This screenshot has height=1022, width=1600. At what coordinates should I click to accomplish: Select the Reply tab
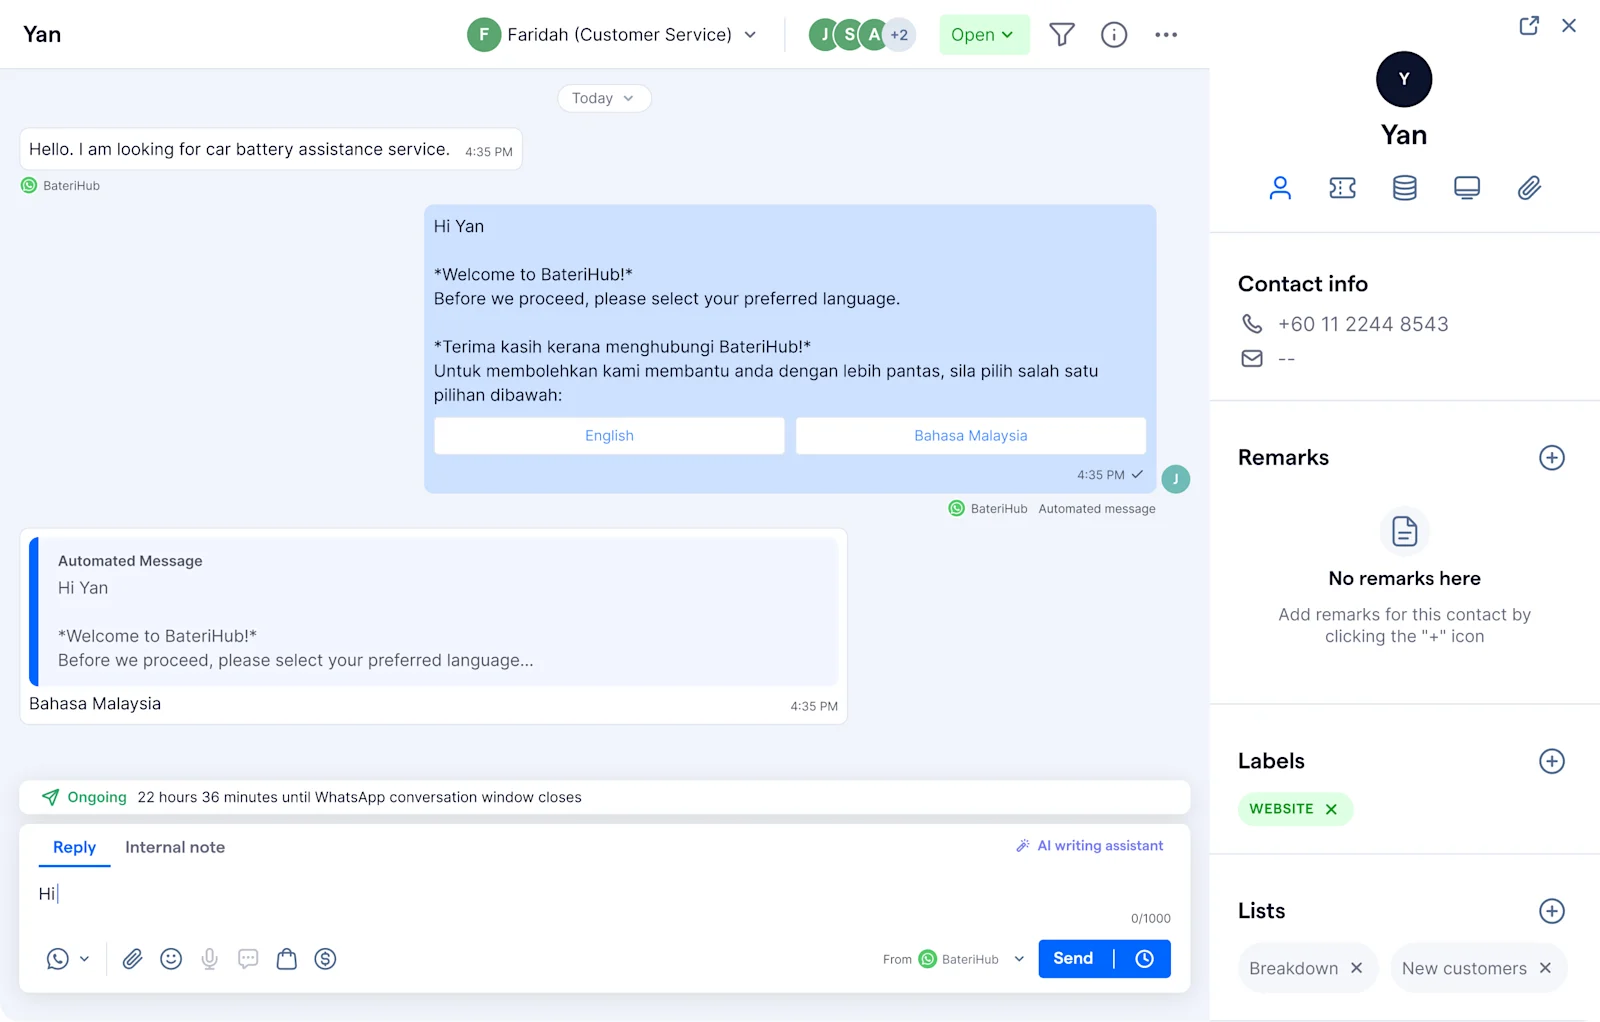coord(73,847)
